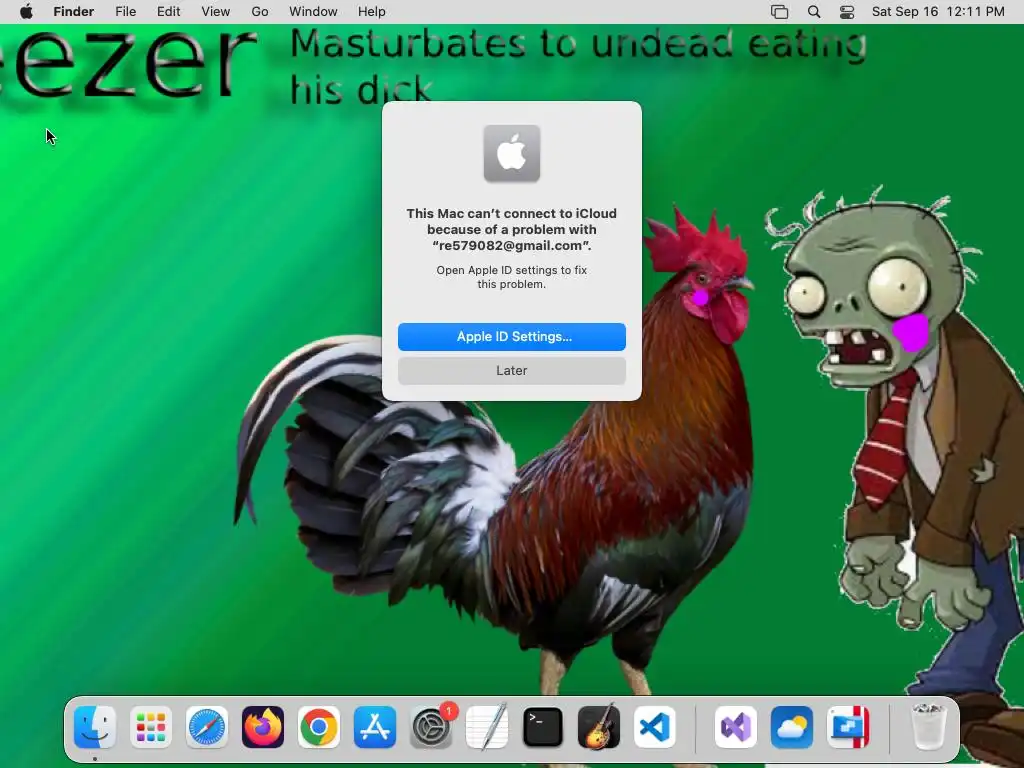Click the date and time clock
This screenshot has height=768, width=1024.
(x=938, y=12)
